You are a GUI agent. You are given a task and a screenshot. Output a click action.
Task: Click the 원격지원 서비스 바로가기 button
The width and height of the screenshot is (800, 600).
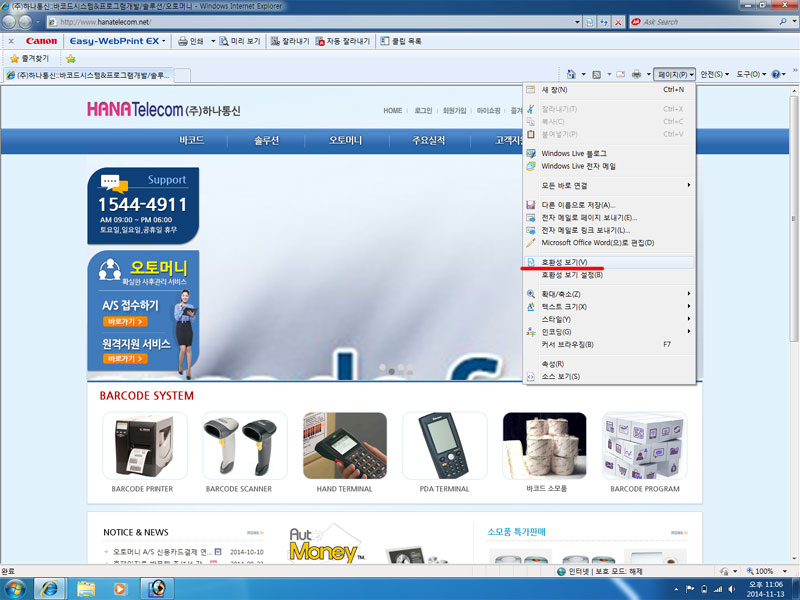click(125, 359)
